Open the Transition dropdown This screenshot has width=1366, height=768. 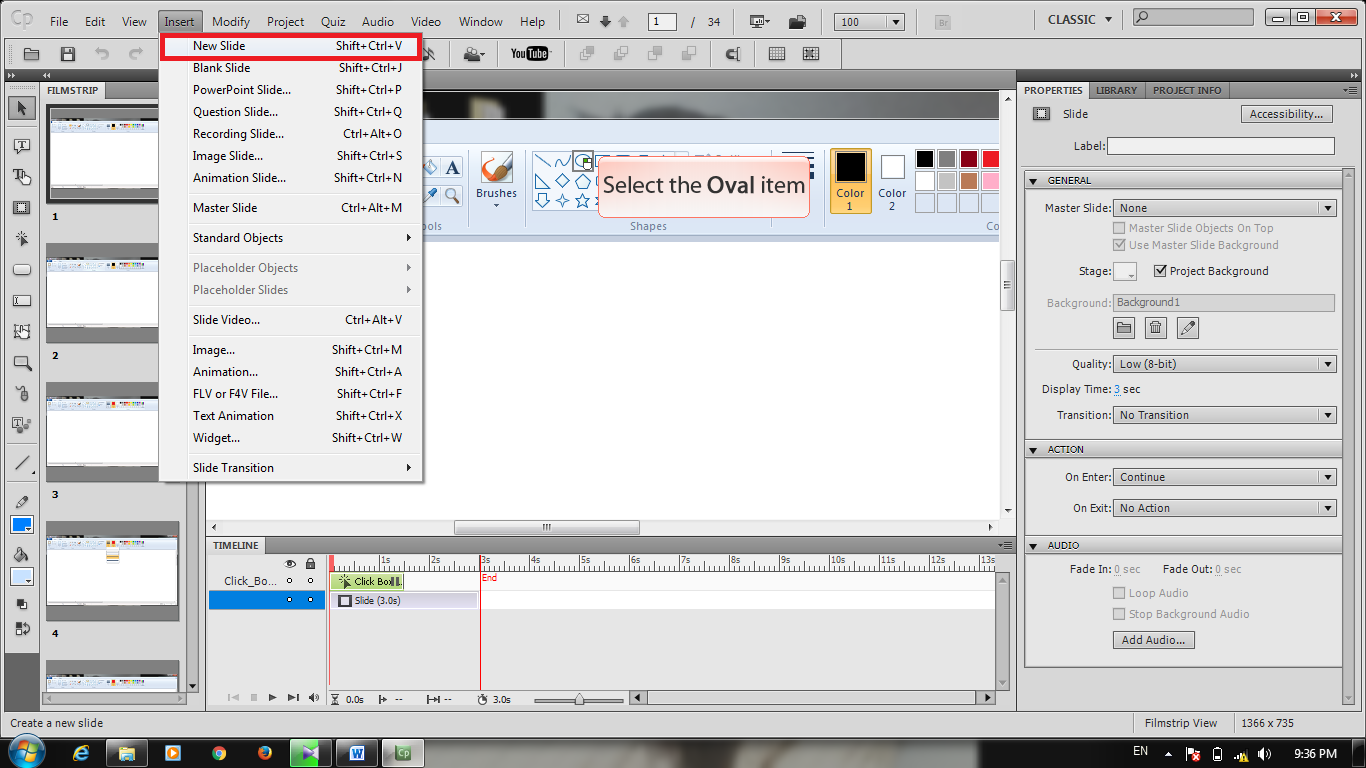coord(1224,415)
